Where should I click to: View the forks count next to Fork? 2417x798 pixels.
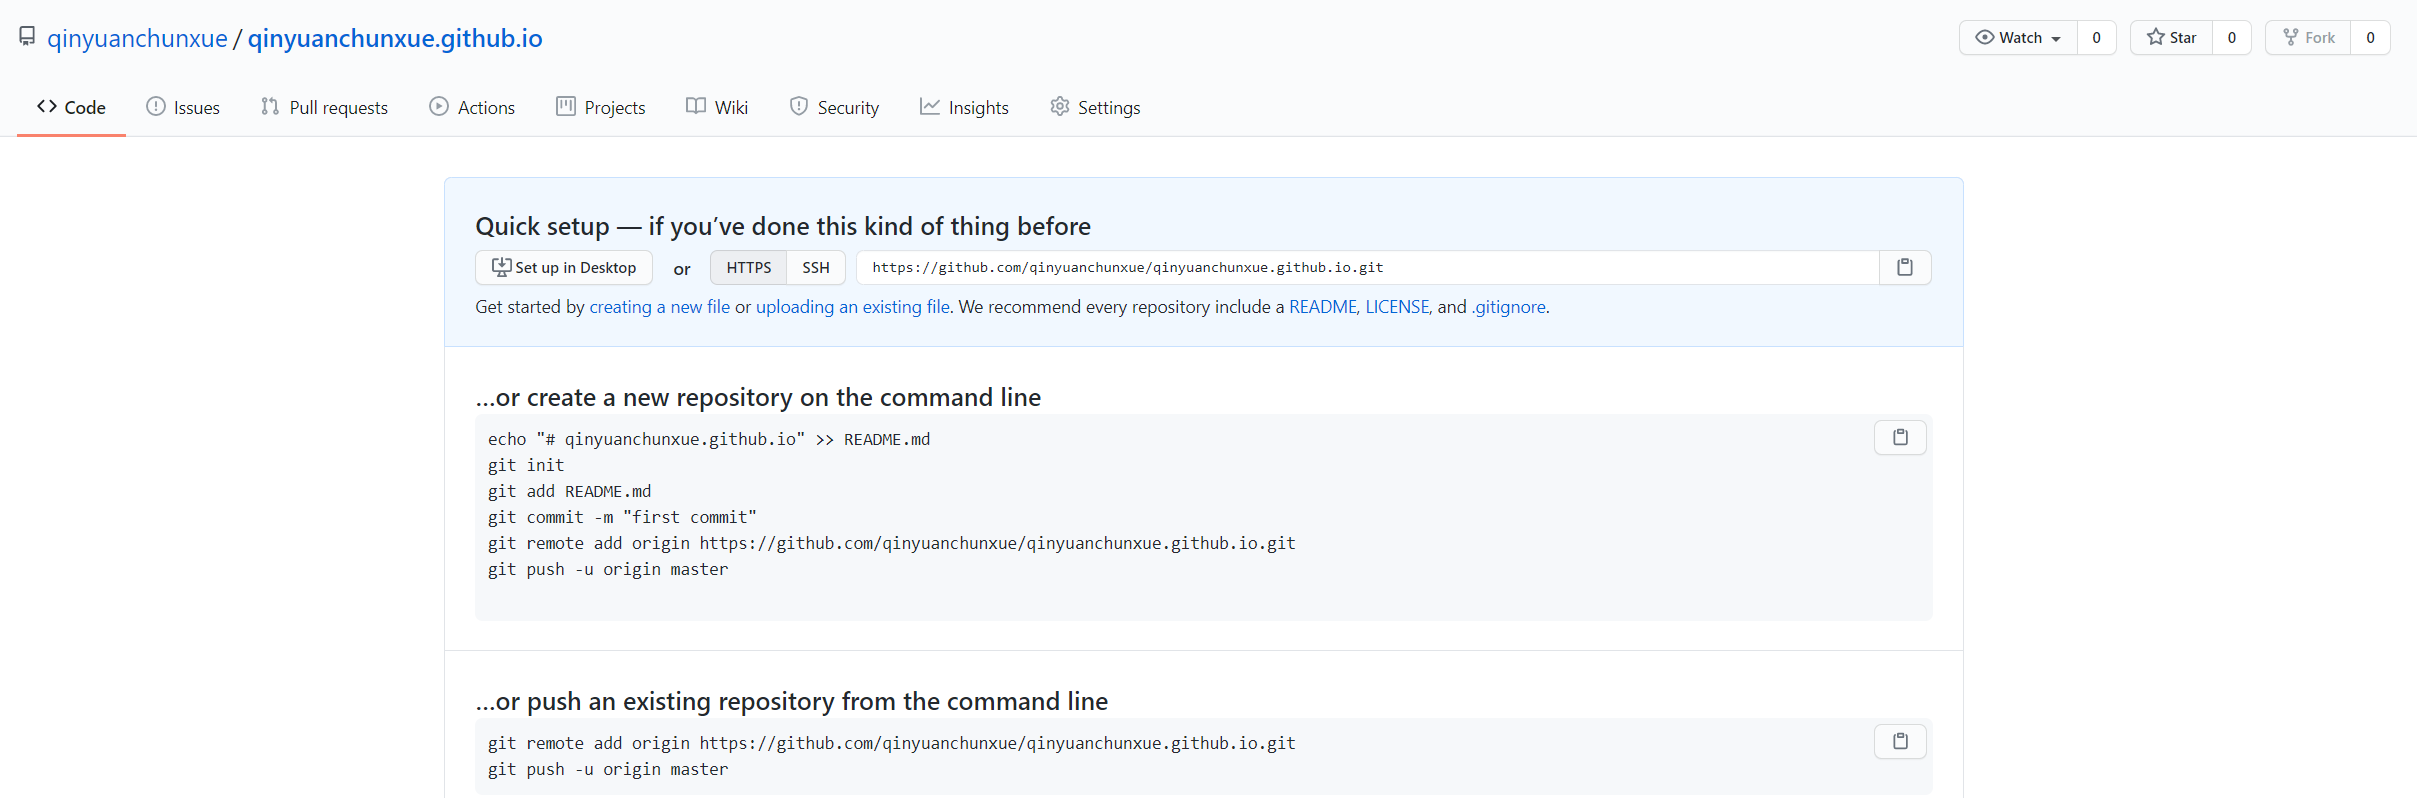tap(2370, 38)
